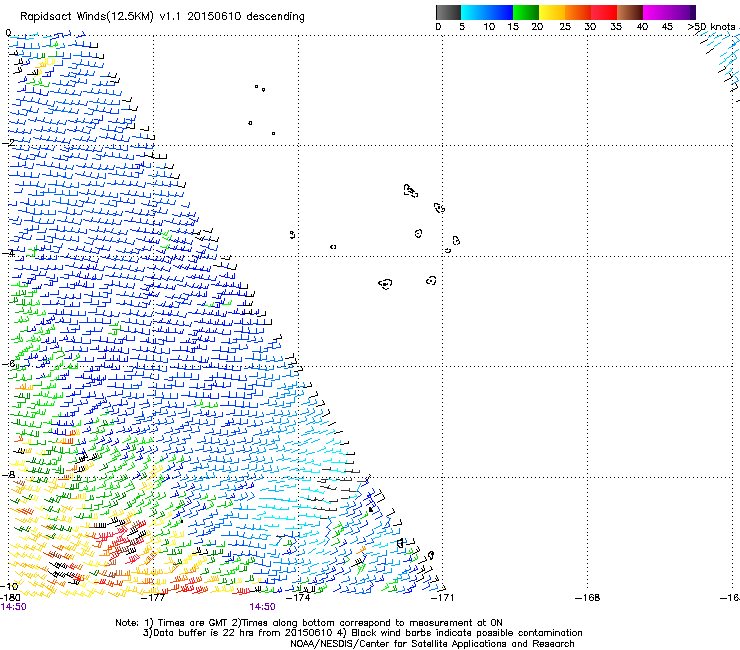The height and width of the screenshot is (650, 740).
Task: Click the latitude label '-8' on the left axis
Action: pos(8,474)
